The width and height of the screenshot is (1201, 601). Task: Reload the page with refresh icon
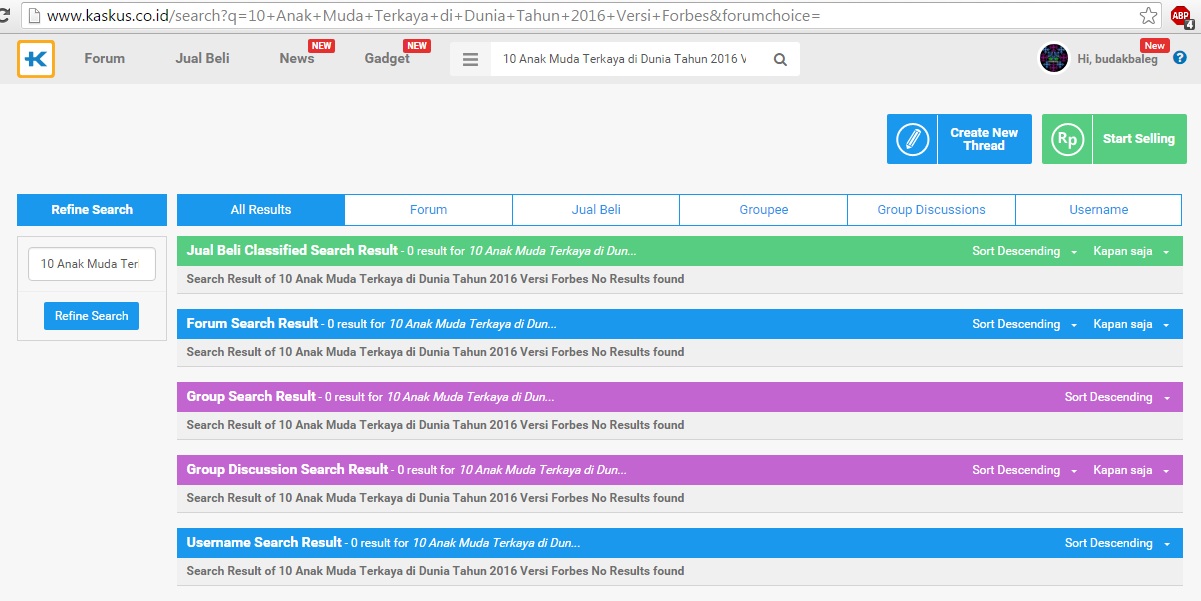point(3,16)
